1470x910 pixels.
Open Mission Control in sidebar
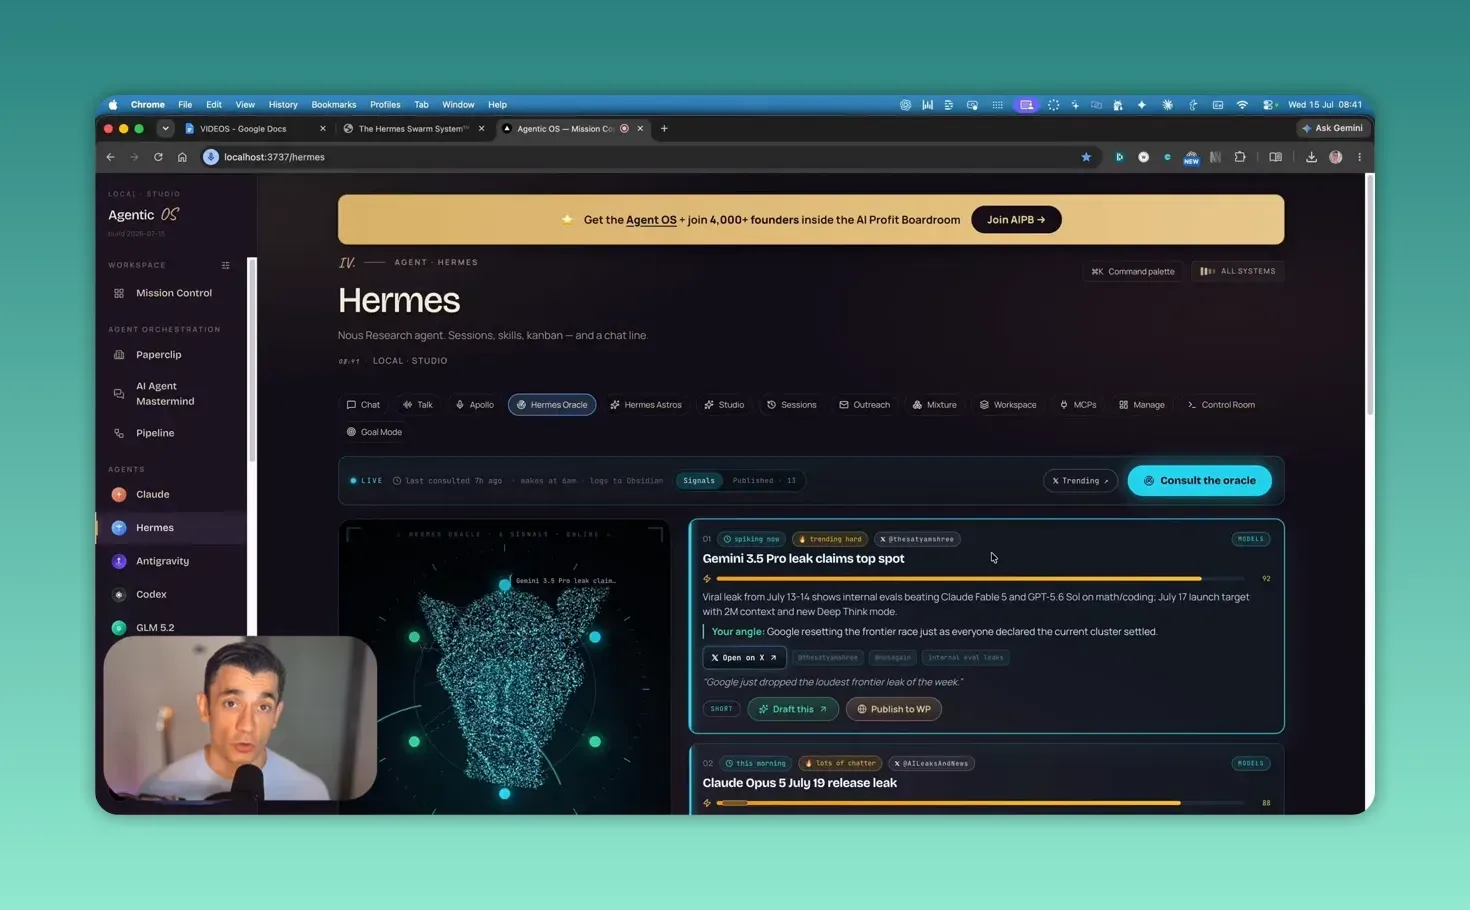coord(172,293)
